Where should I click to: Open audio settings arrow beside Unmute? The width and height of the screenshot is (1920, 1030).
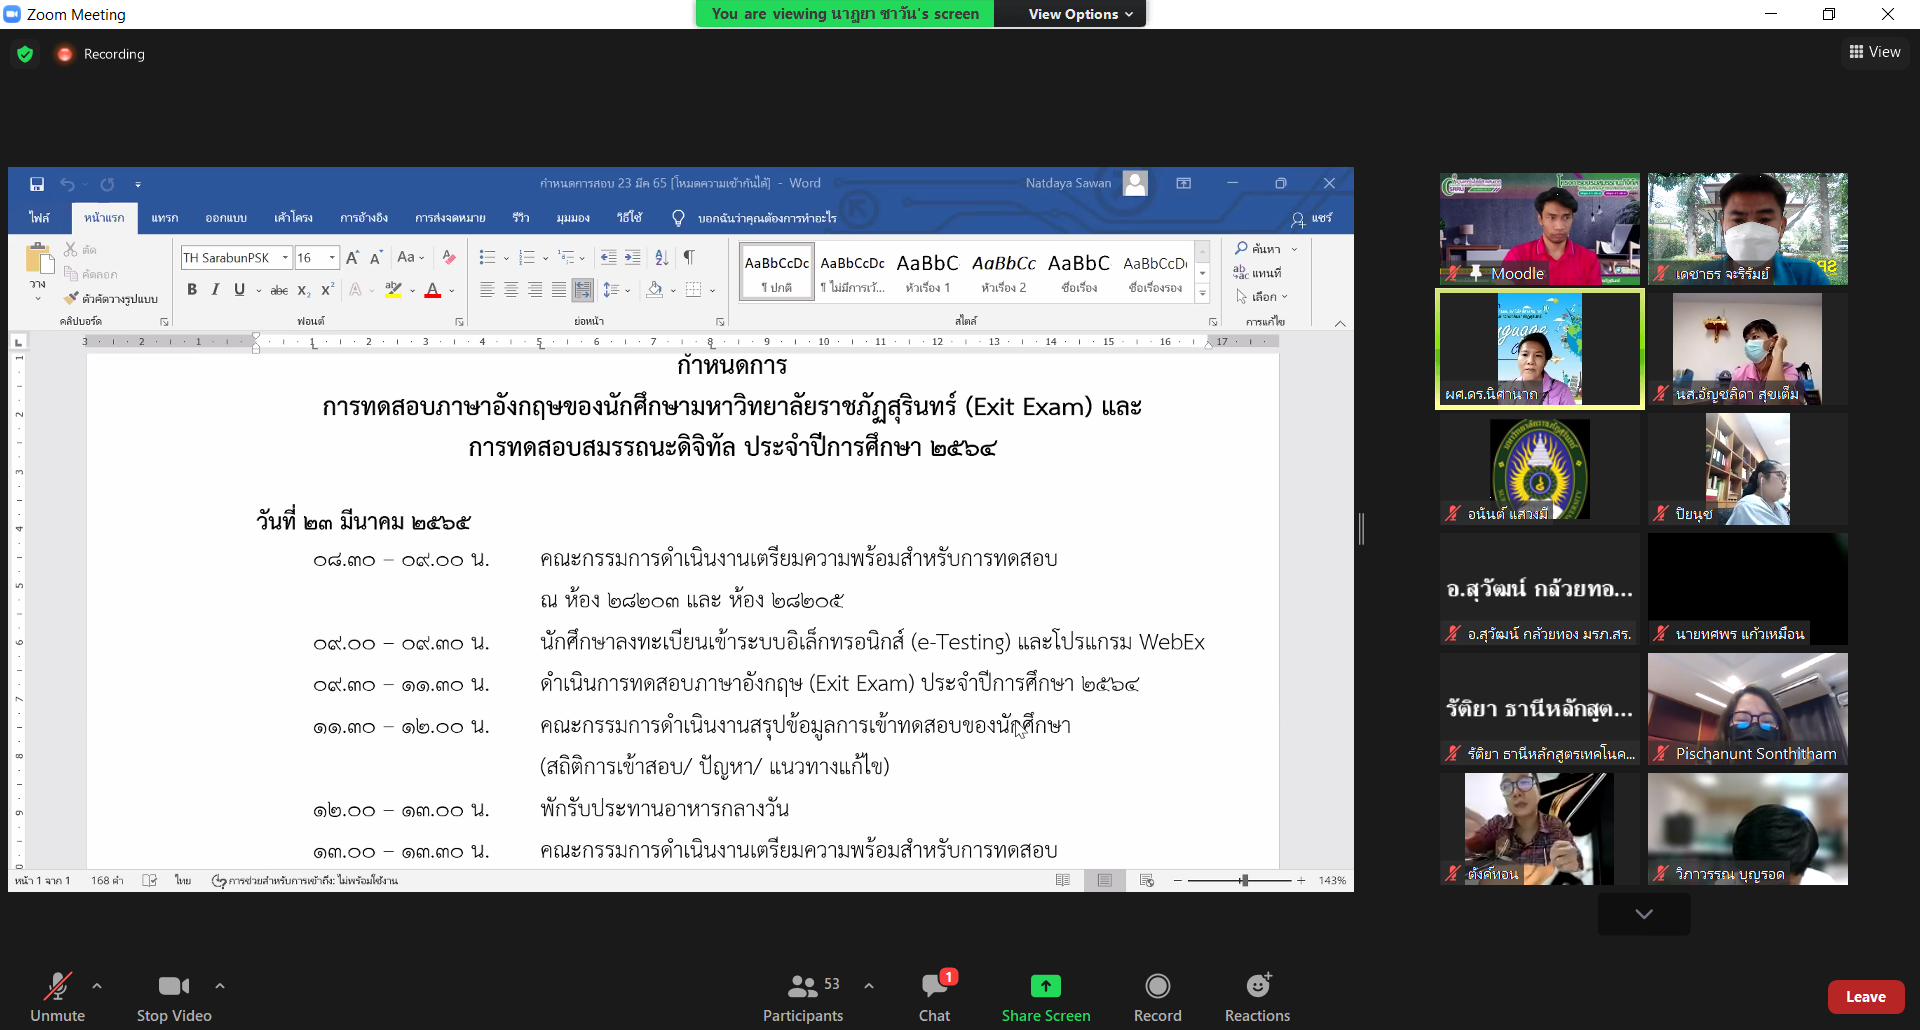pyautogui.click(x=97, y=986)
